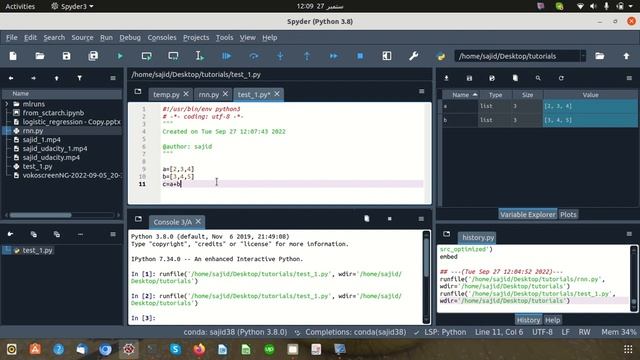Sort variables by Type column
Screen dimensions: 640x360
496,95
